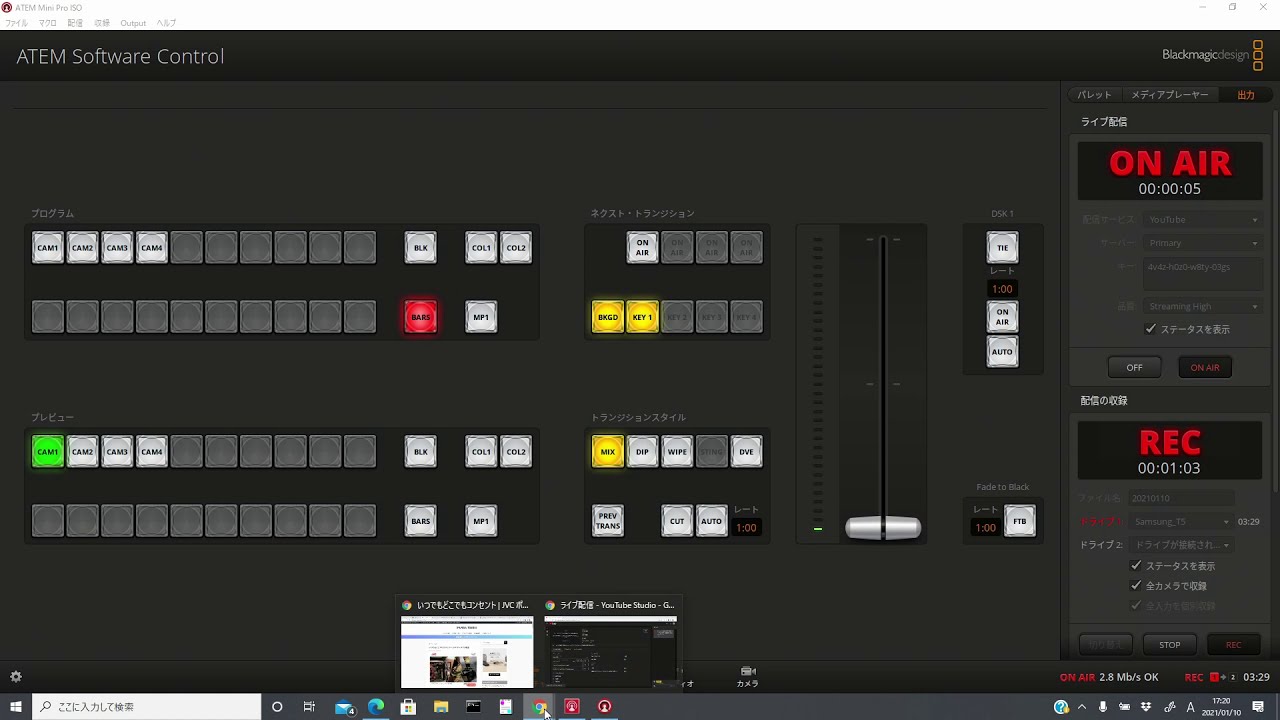
Task: Uncheck record status display checkbox
Action: (x=1136, y=566)
